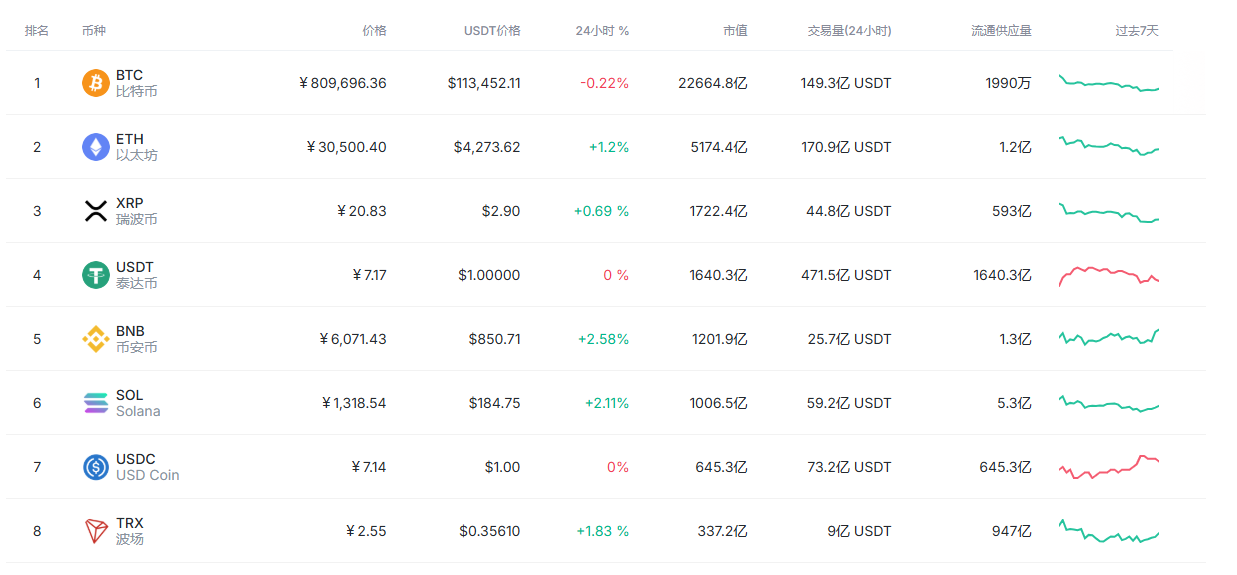The height and width of the screenshot is (575, 1237).
Task: Click the Tether USDT green icon
Action: point(96,275)
